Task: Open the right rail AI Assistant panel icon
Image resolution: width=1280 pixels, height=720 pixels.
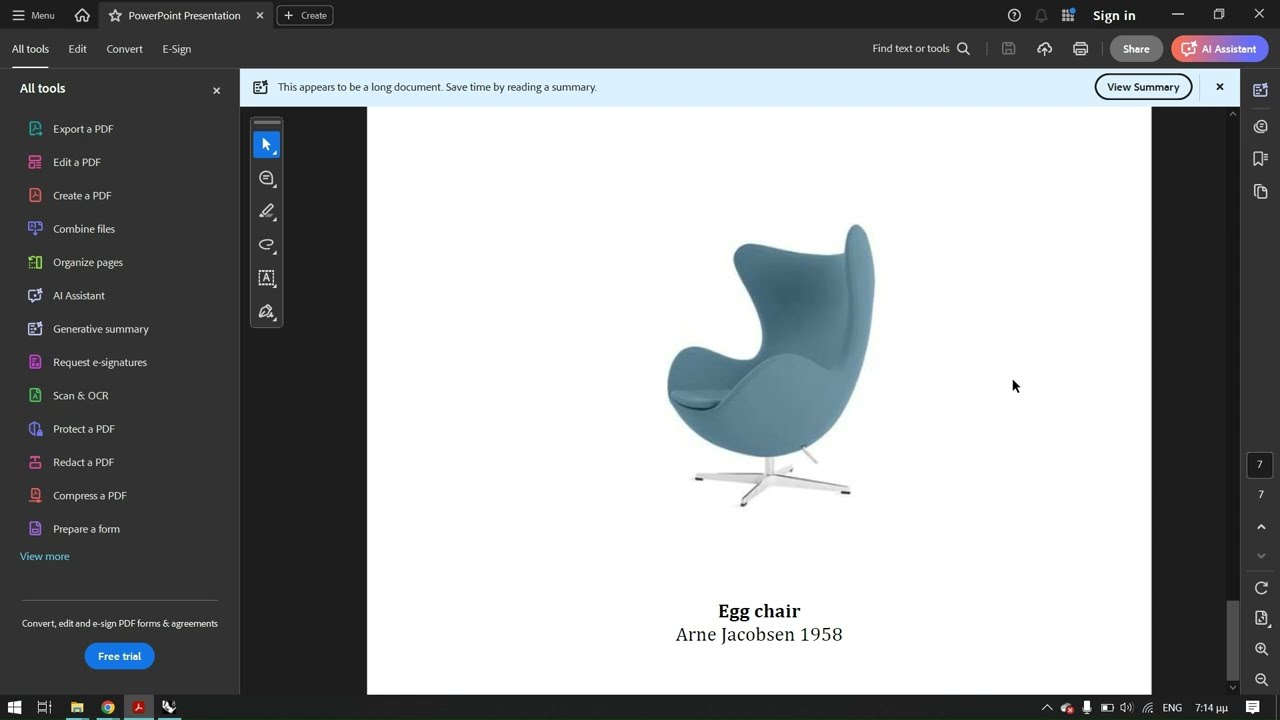Action: pyautogui.click(x=1260, y=90)
